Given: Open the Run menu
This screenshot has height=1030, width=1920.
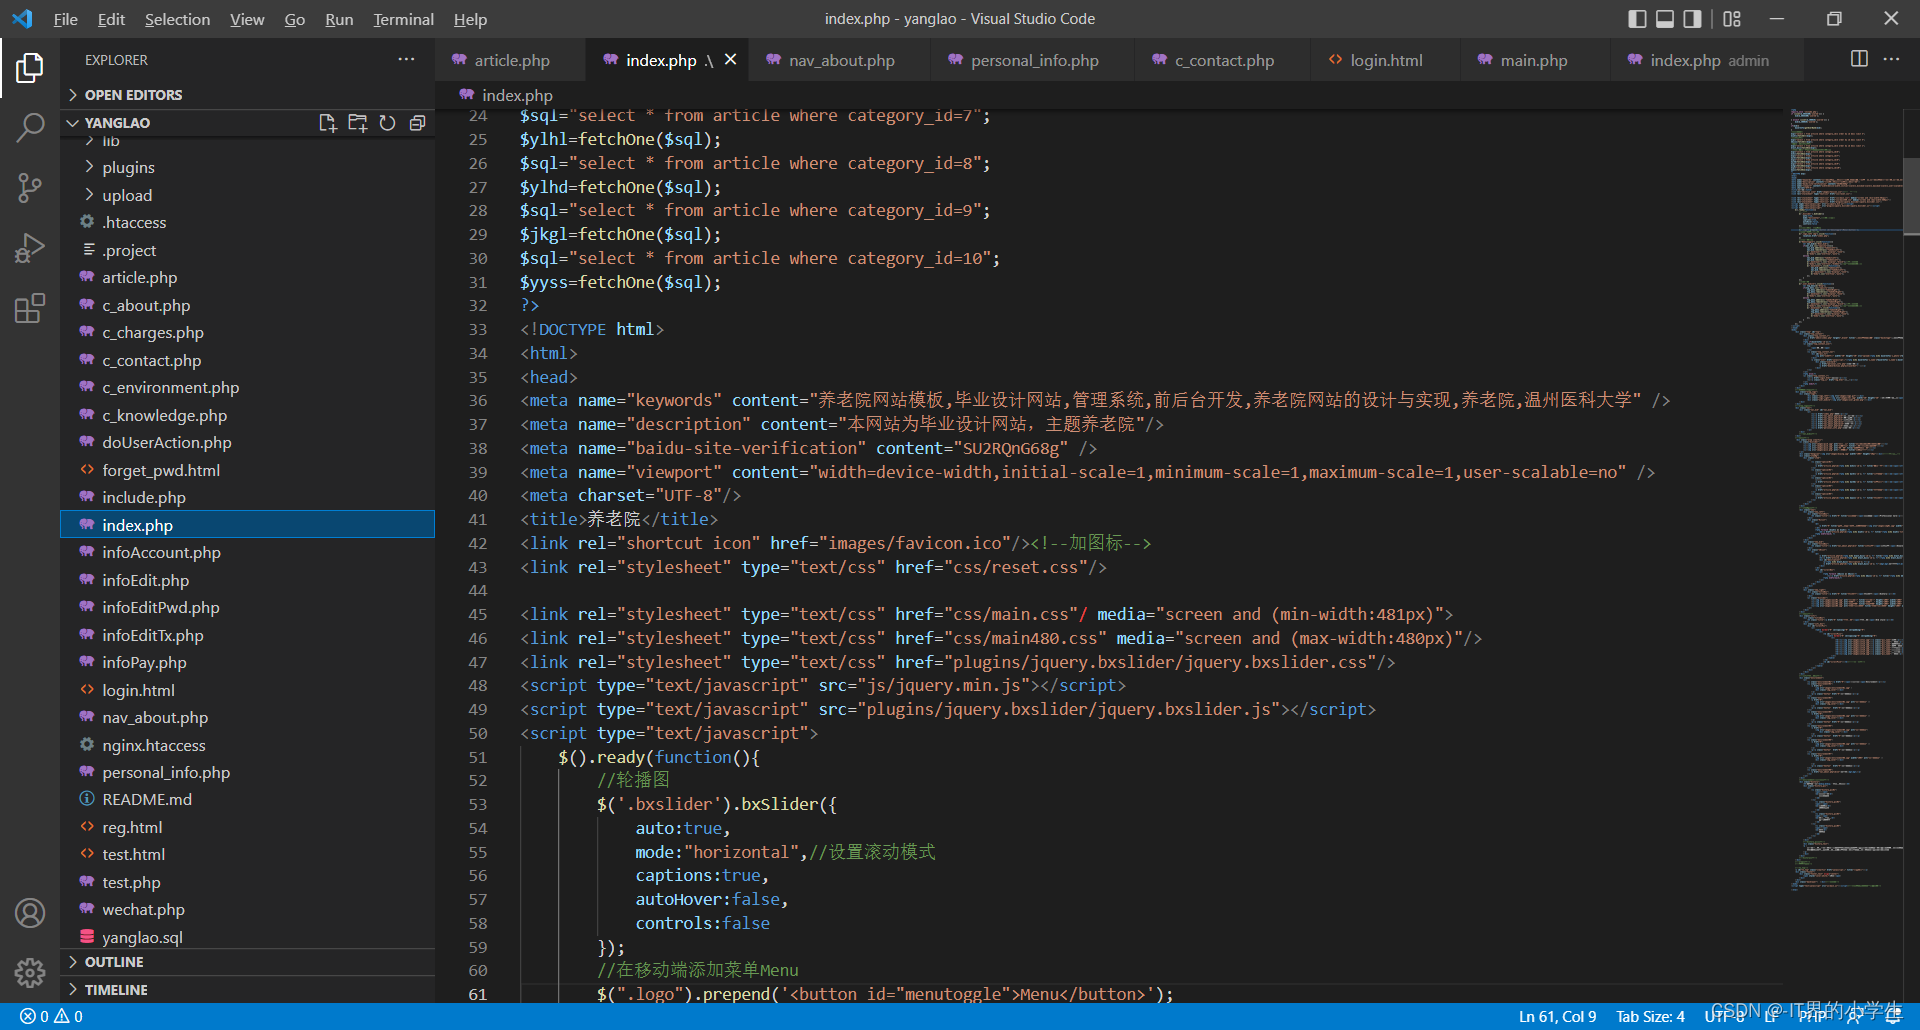Looking at the screenshot, I should 339,19.
